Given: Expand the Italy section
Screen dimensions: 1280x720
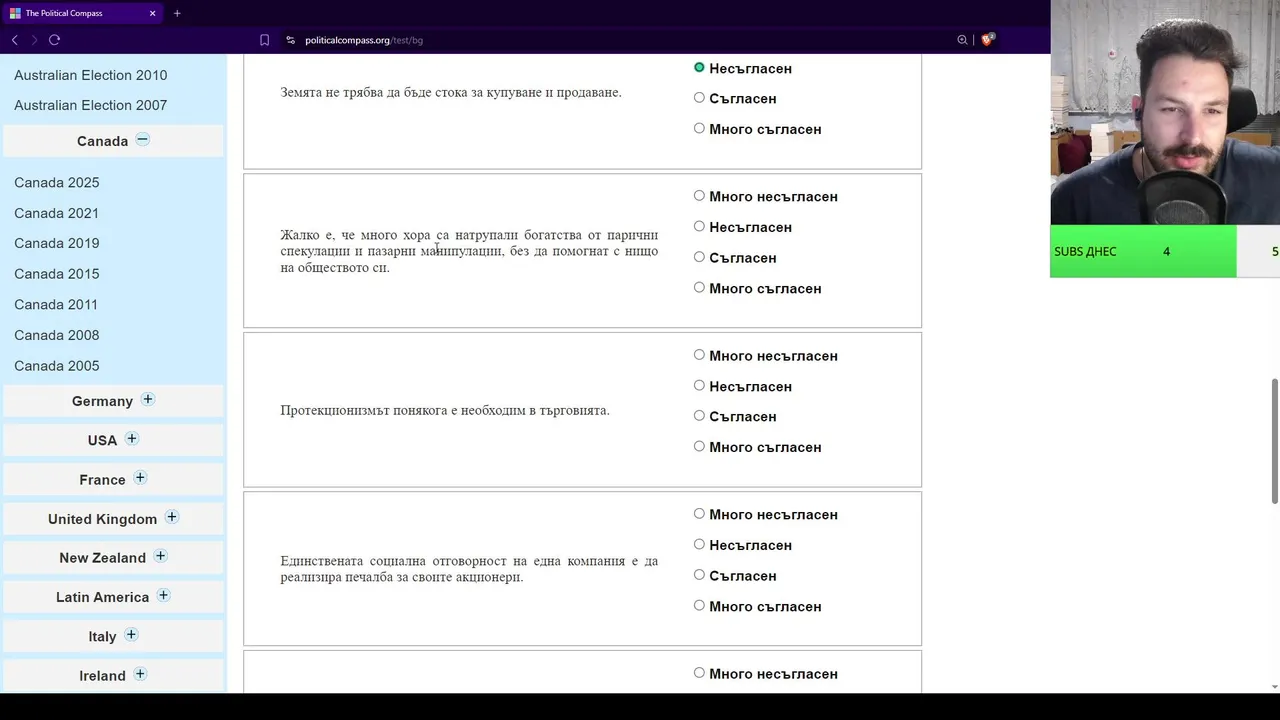Looking at the screenshot, I should [x=131, y=635].
